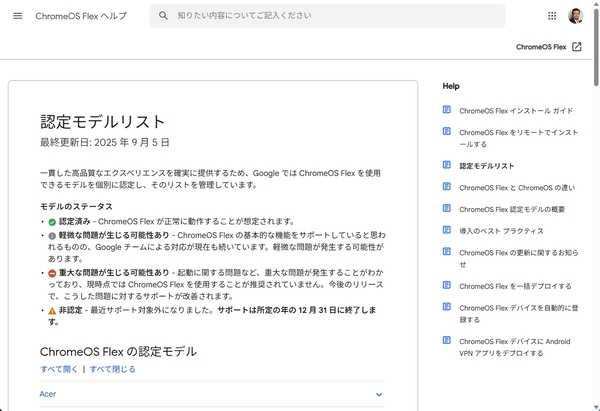Click the page vertical scrollbar thumb
This screenshot has width=600, height=411.
(596, 47)
